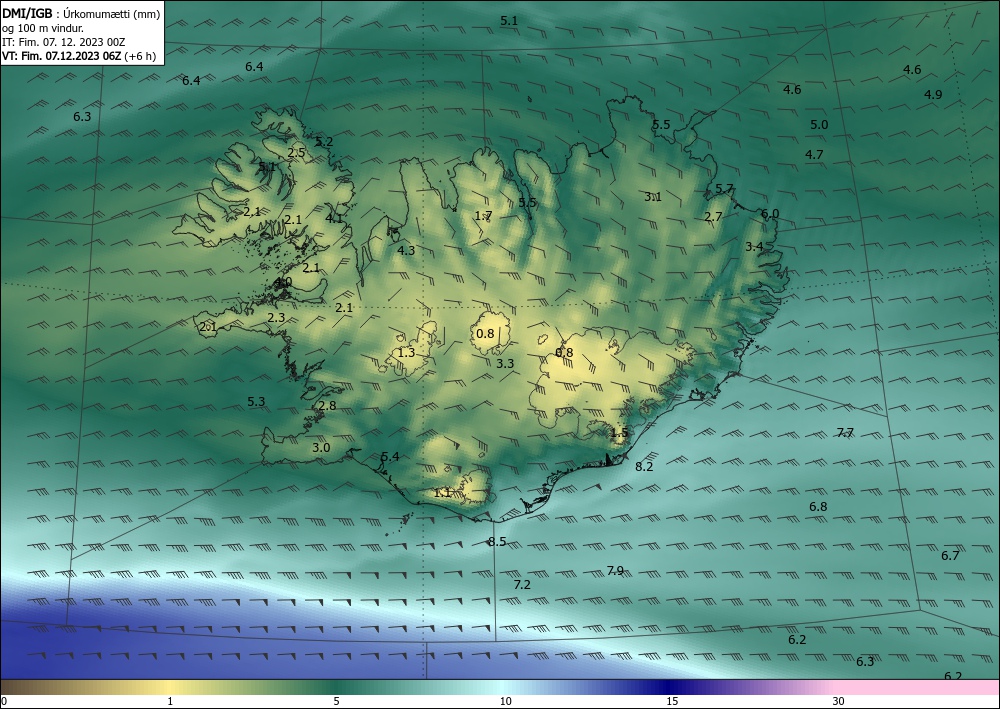The image size is (1000, 709).
Task: Click the 7.9 value over the ocean
Action: [615, 570]
